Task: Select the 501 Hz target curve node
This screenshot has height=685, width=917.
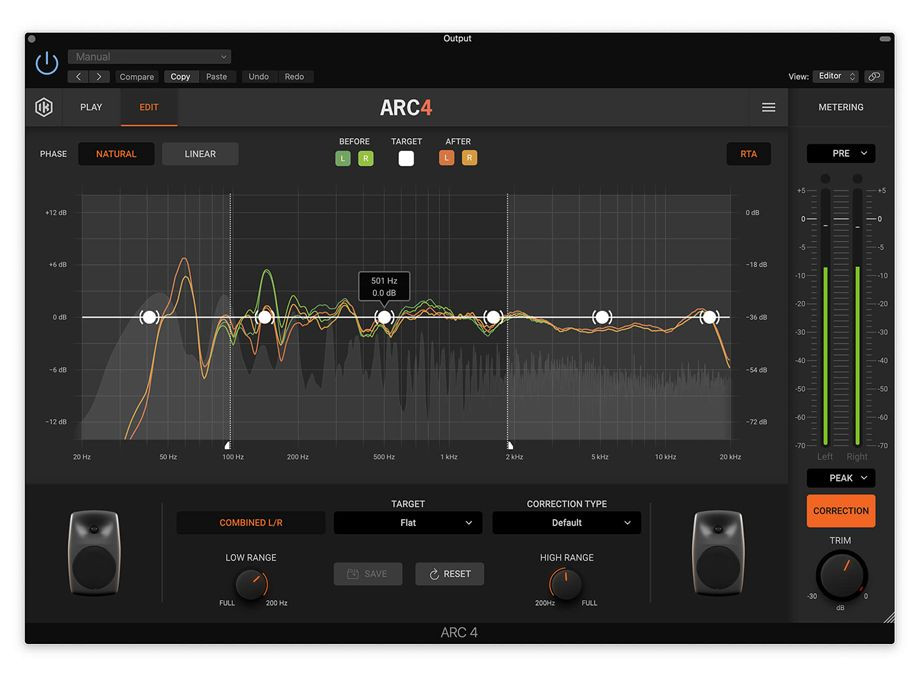Action: coord(384,317)
